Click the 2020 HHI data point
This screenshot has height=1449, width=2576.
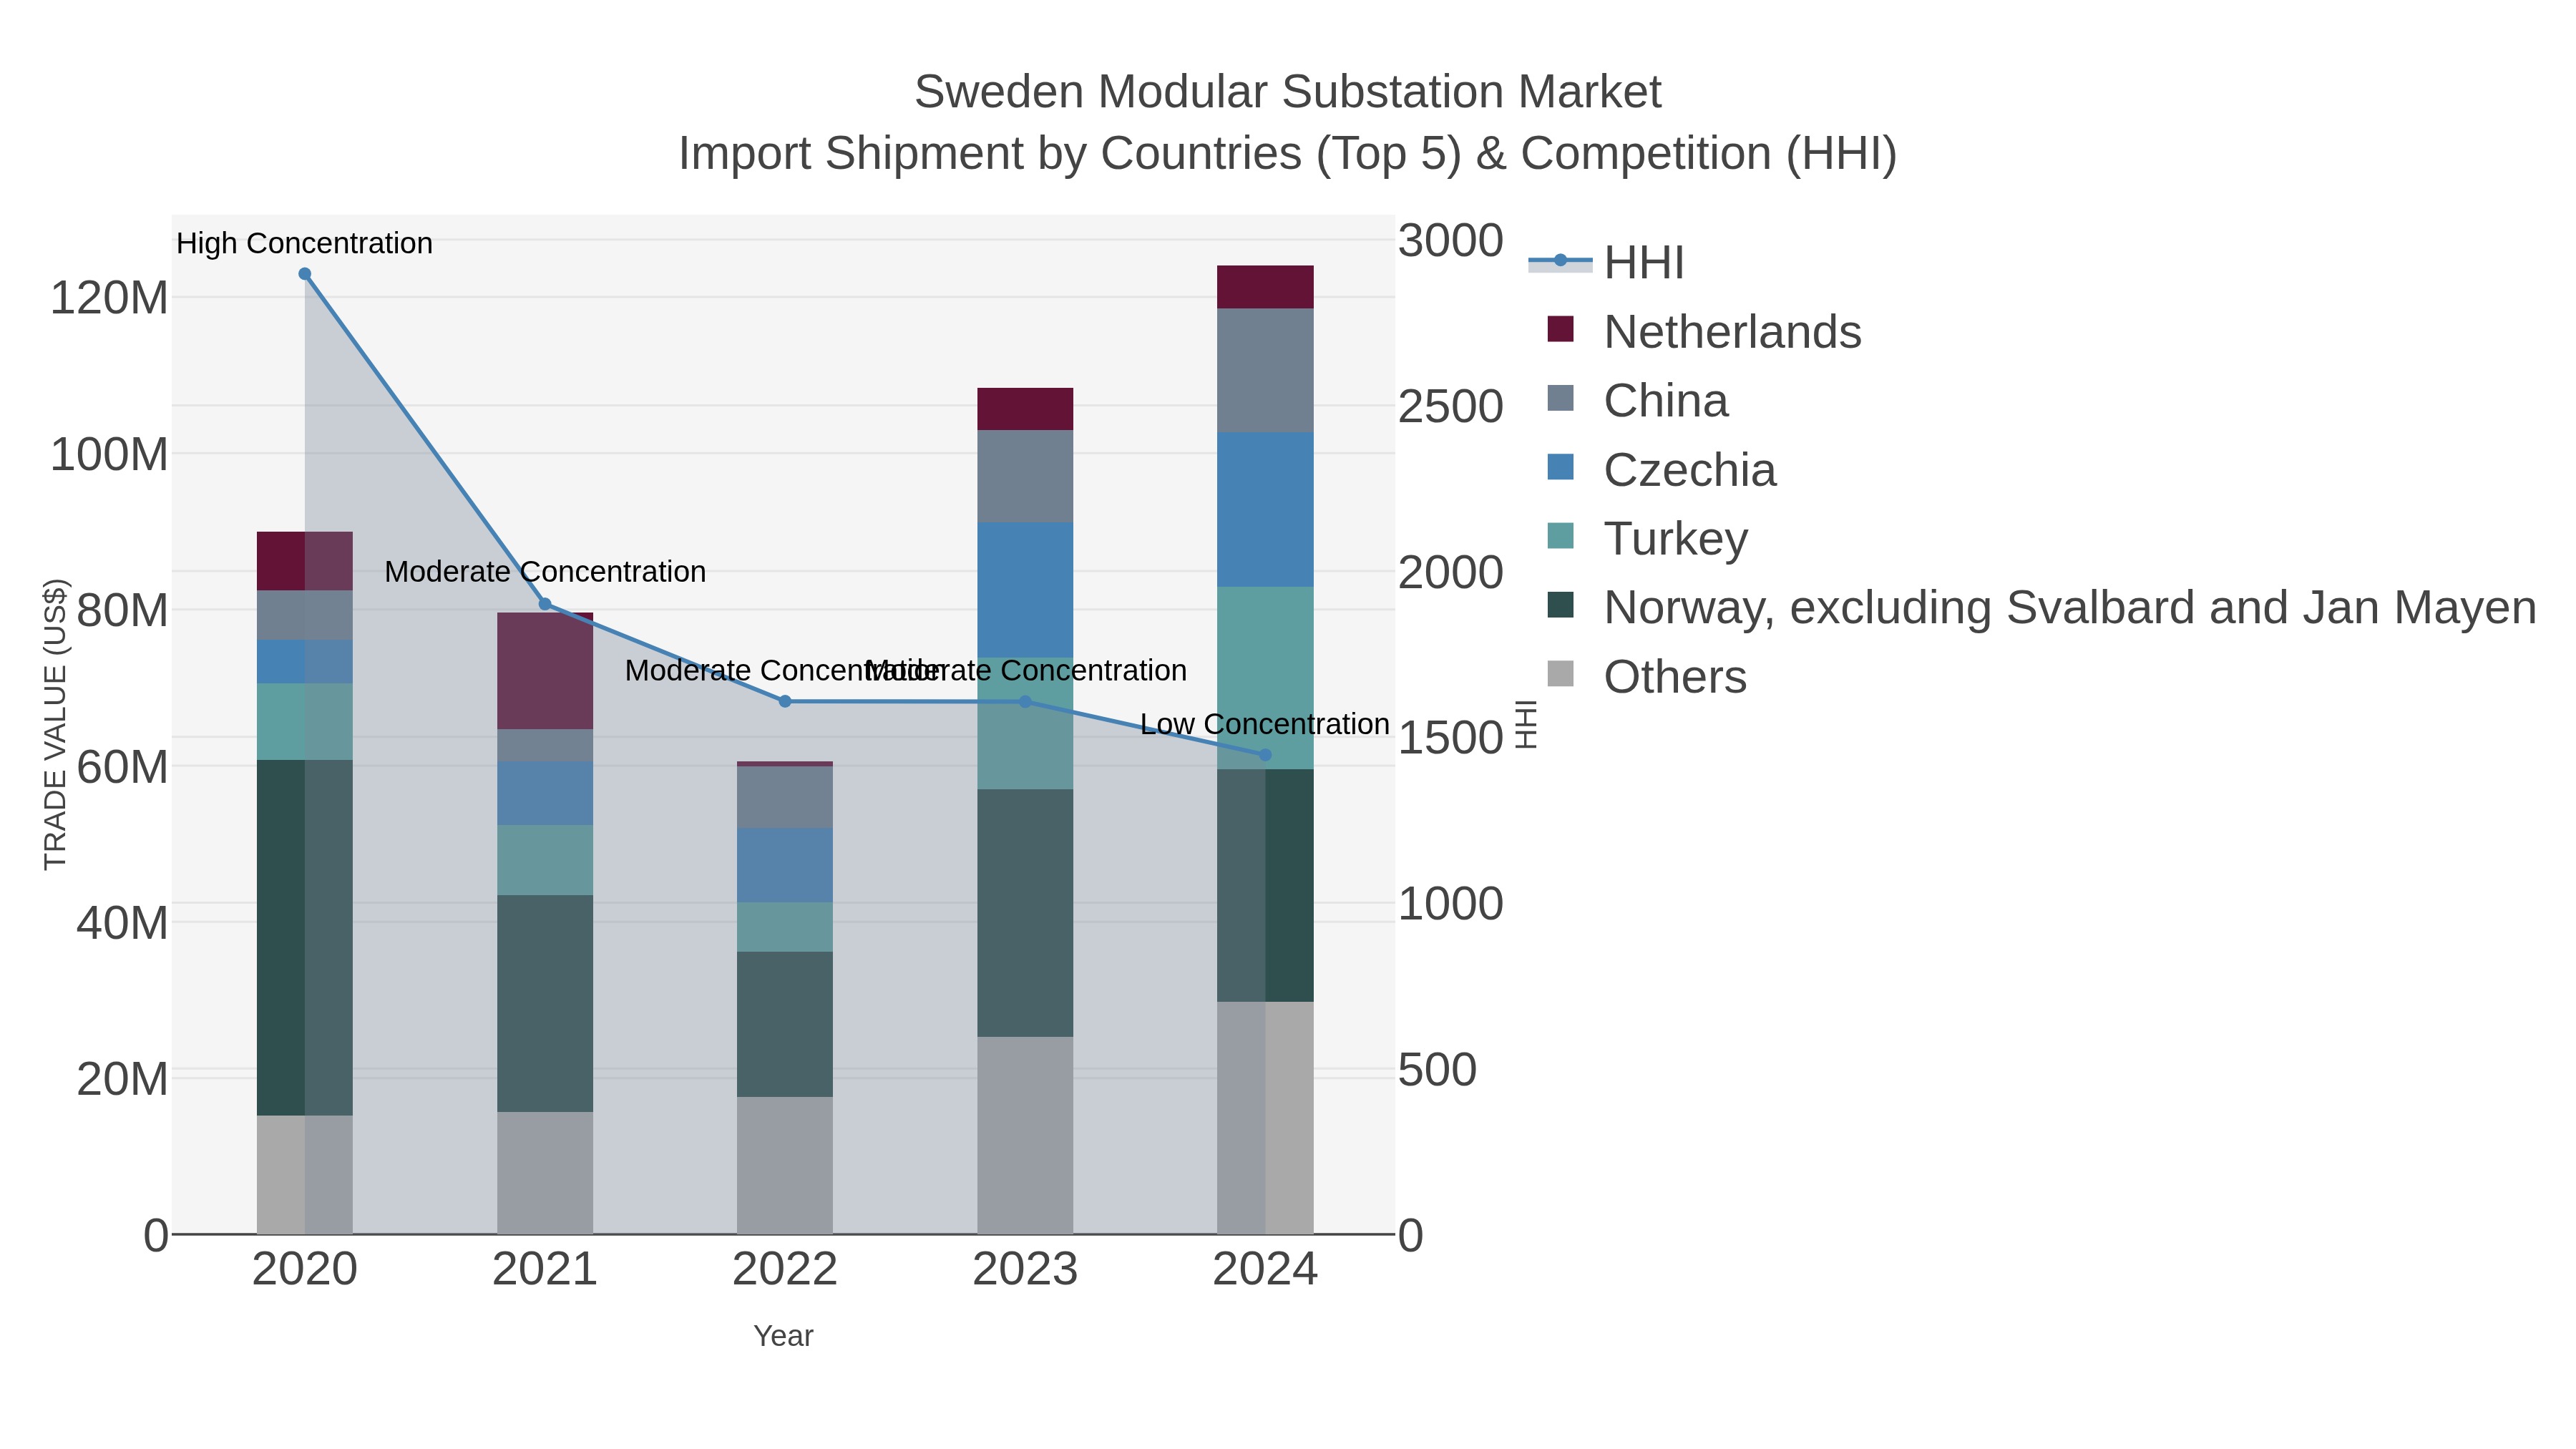pos(305,274)
